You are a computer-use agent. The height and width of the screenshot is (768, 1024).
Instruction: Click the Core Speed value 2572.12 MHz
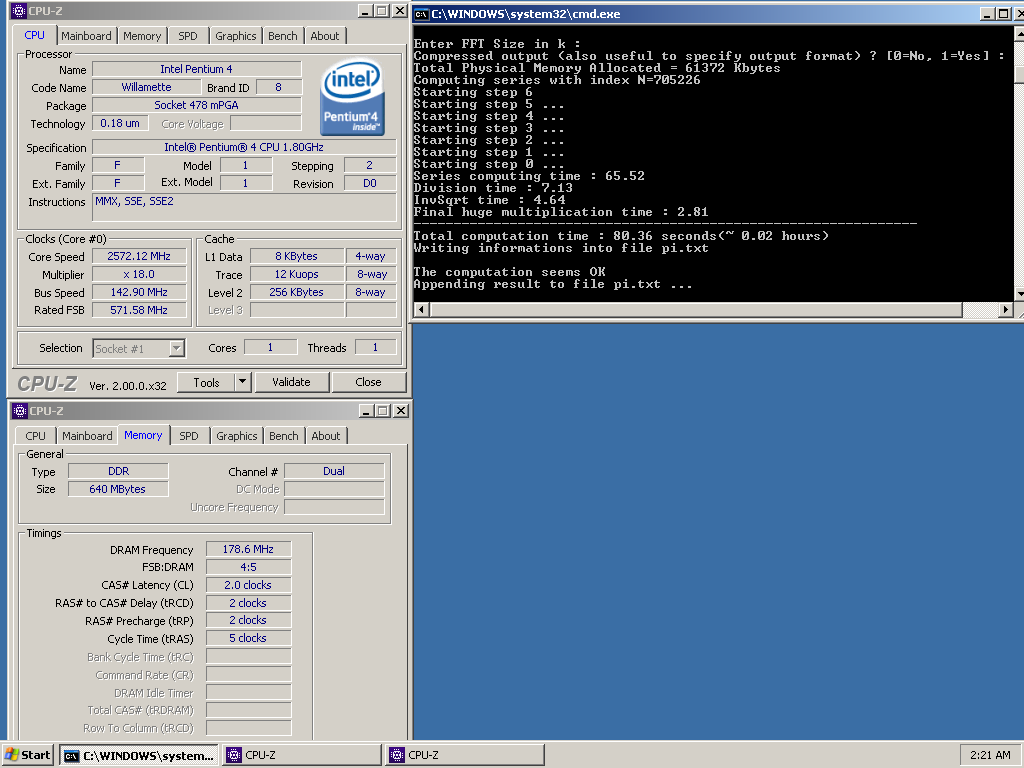(x=139, y=256)
